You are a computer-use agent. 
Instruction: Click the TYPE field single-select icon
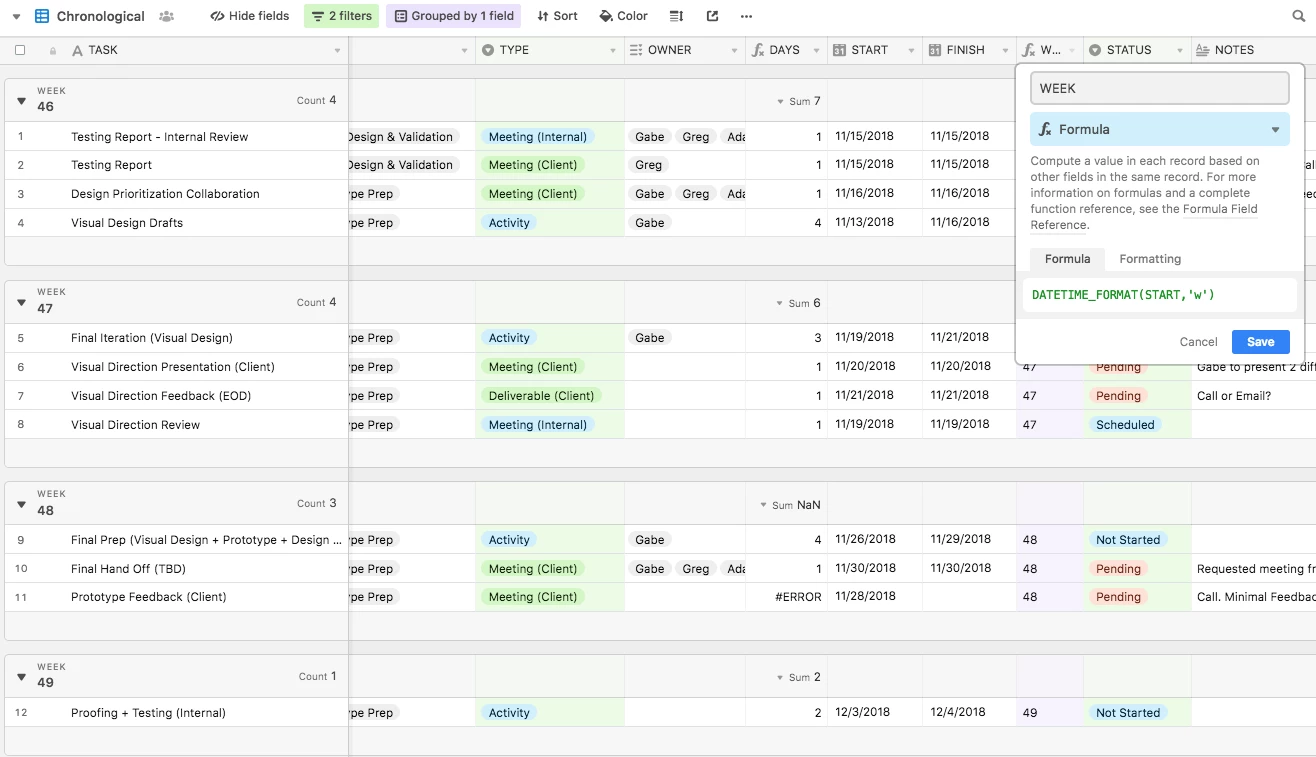coord(488,50)
